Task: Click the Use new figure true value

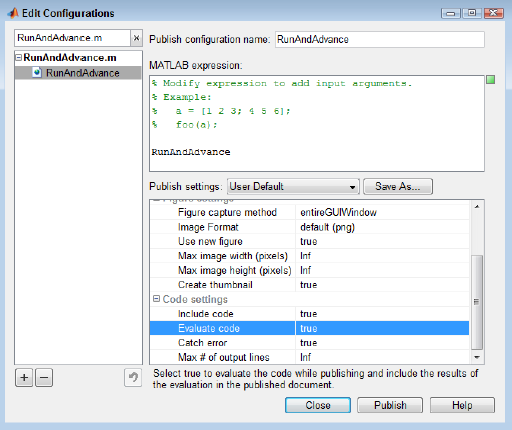Action: click(309, 241)
